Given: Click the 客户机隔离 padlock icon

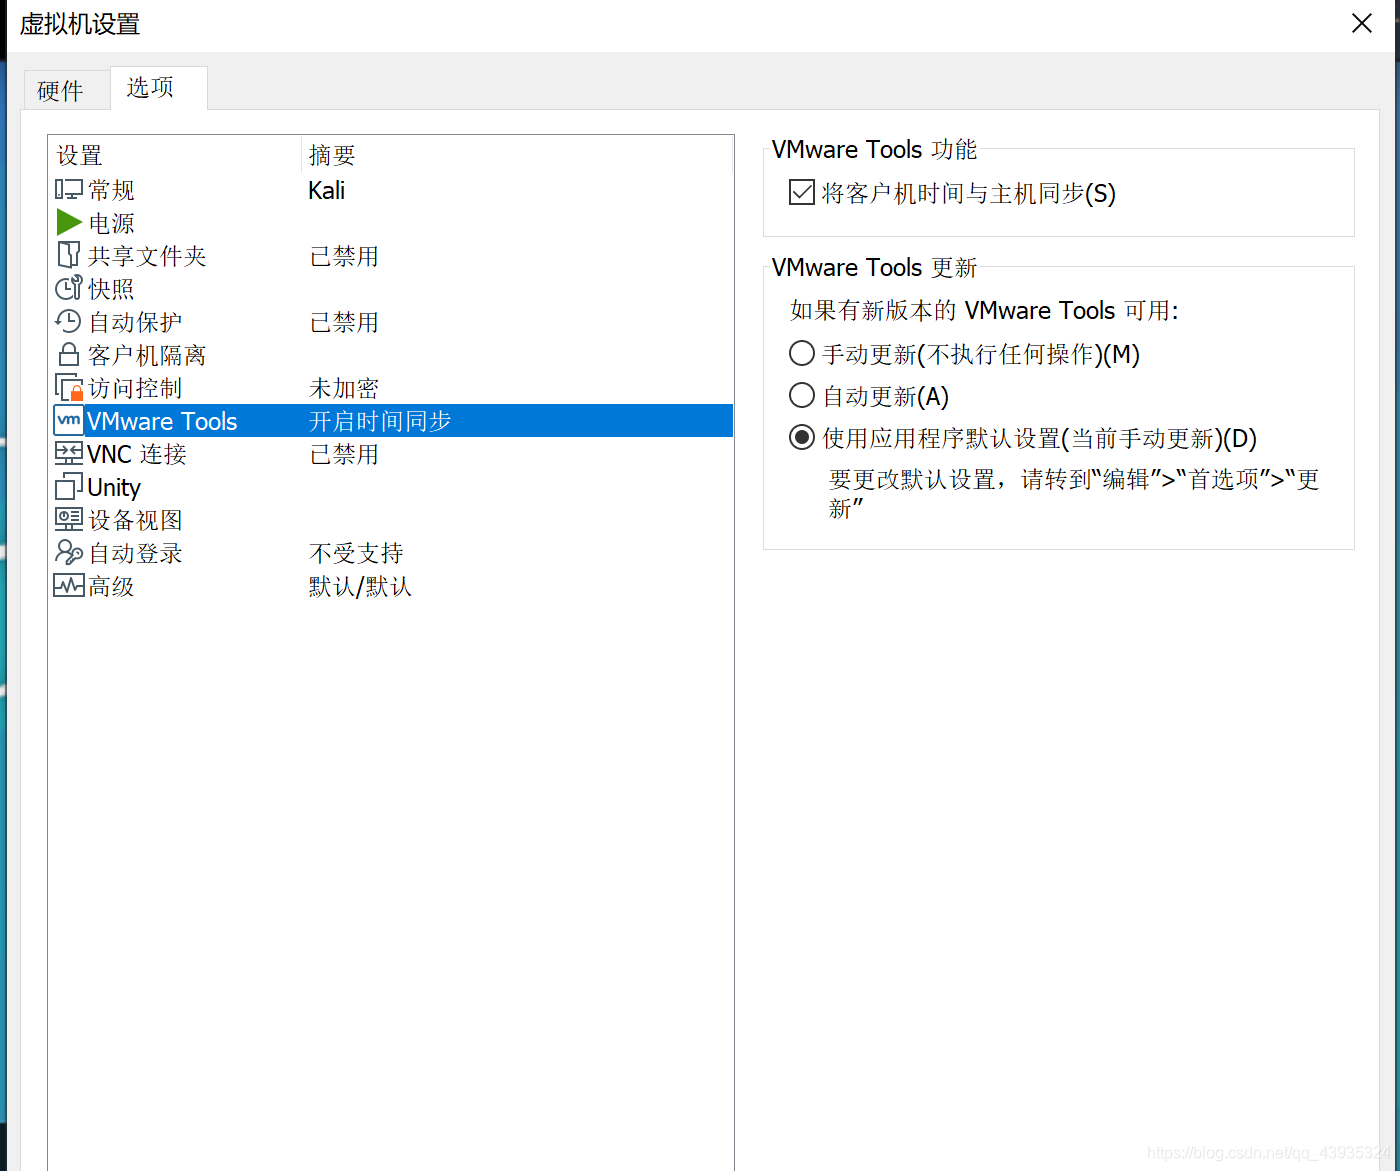Looking at the screenshot, I should click(x=68, y=354).
